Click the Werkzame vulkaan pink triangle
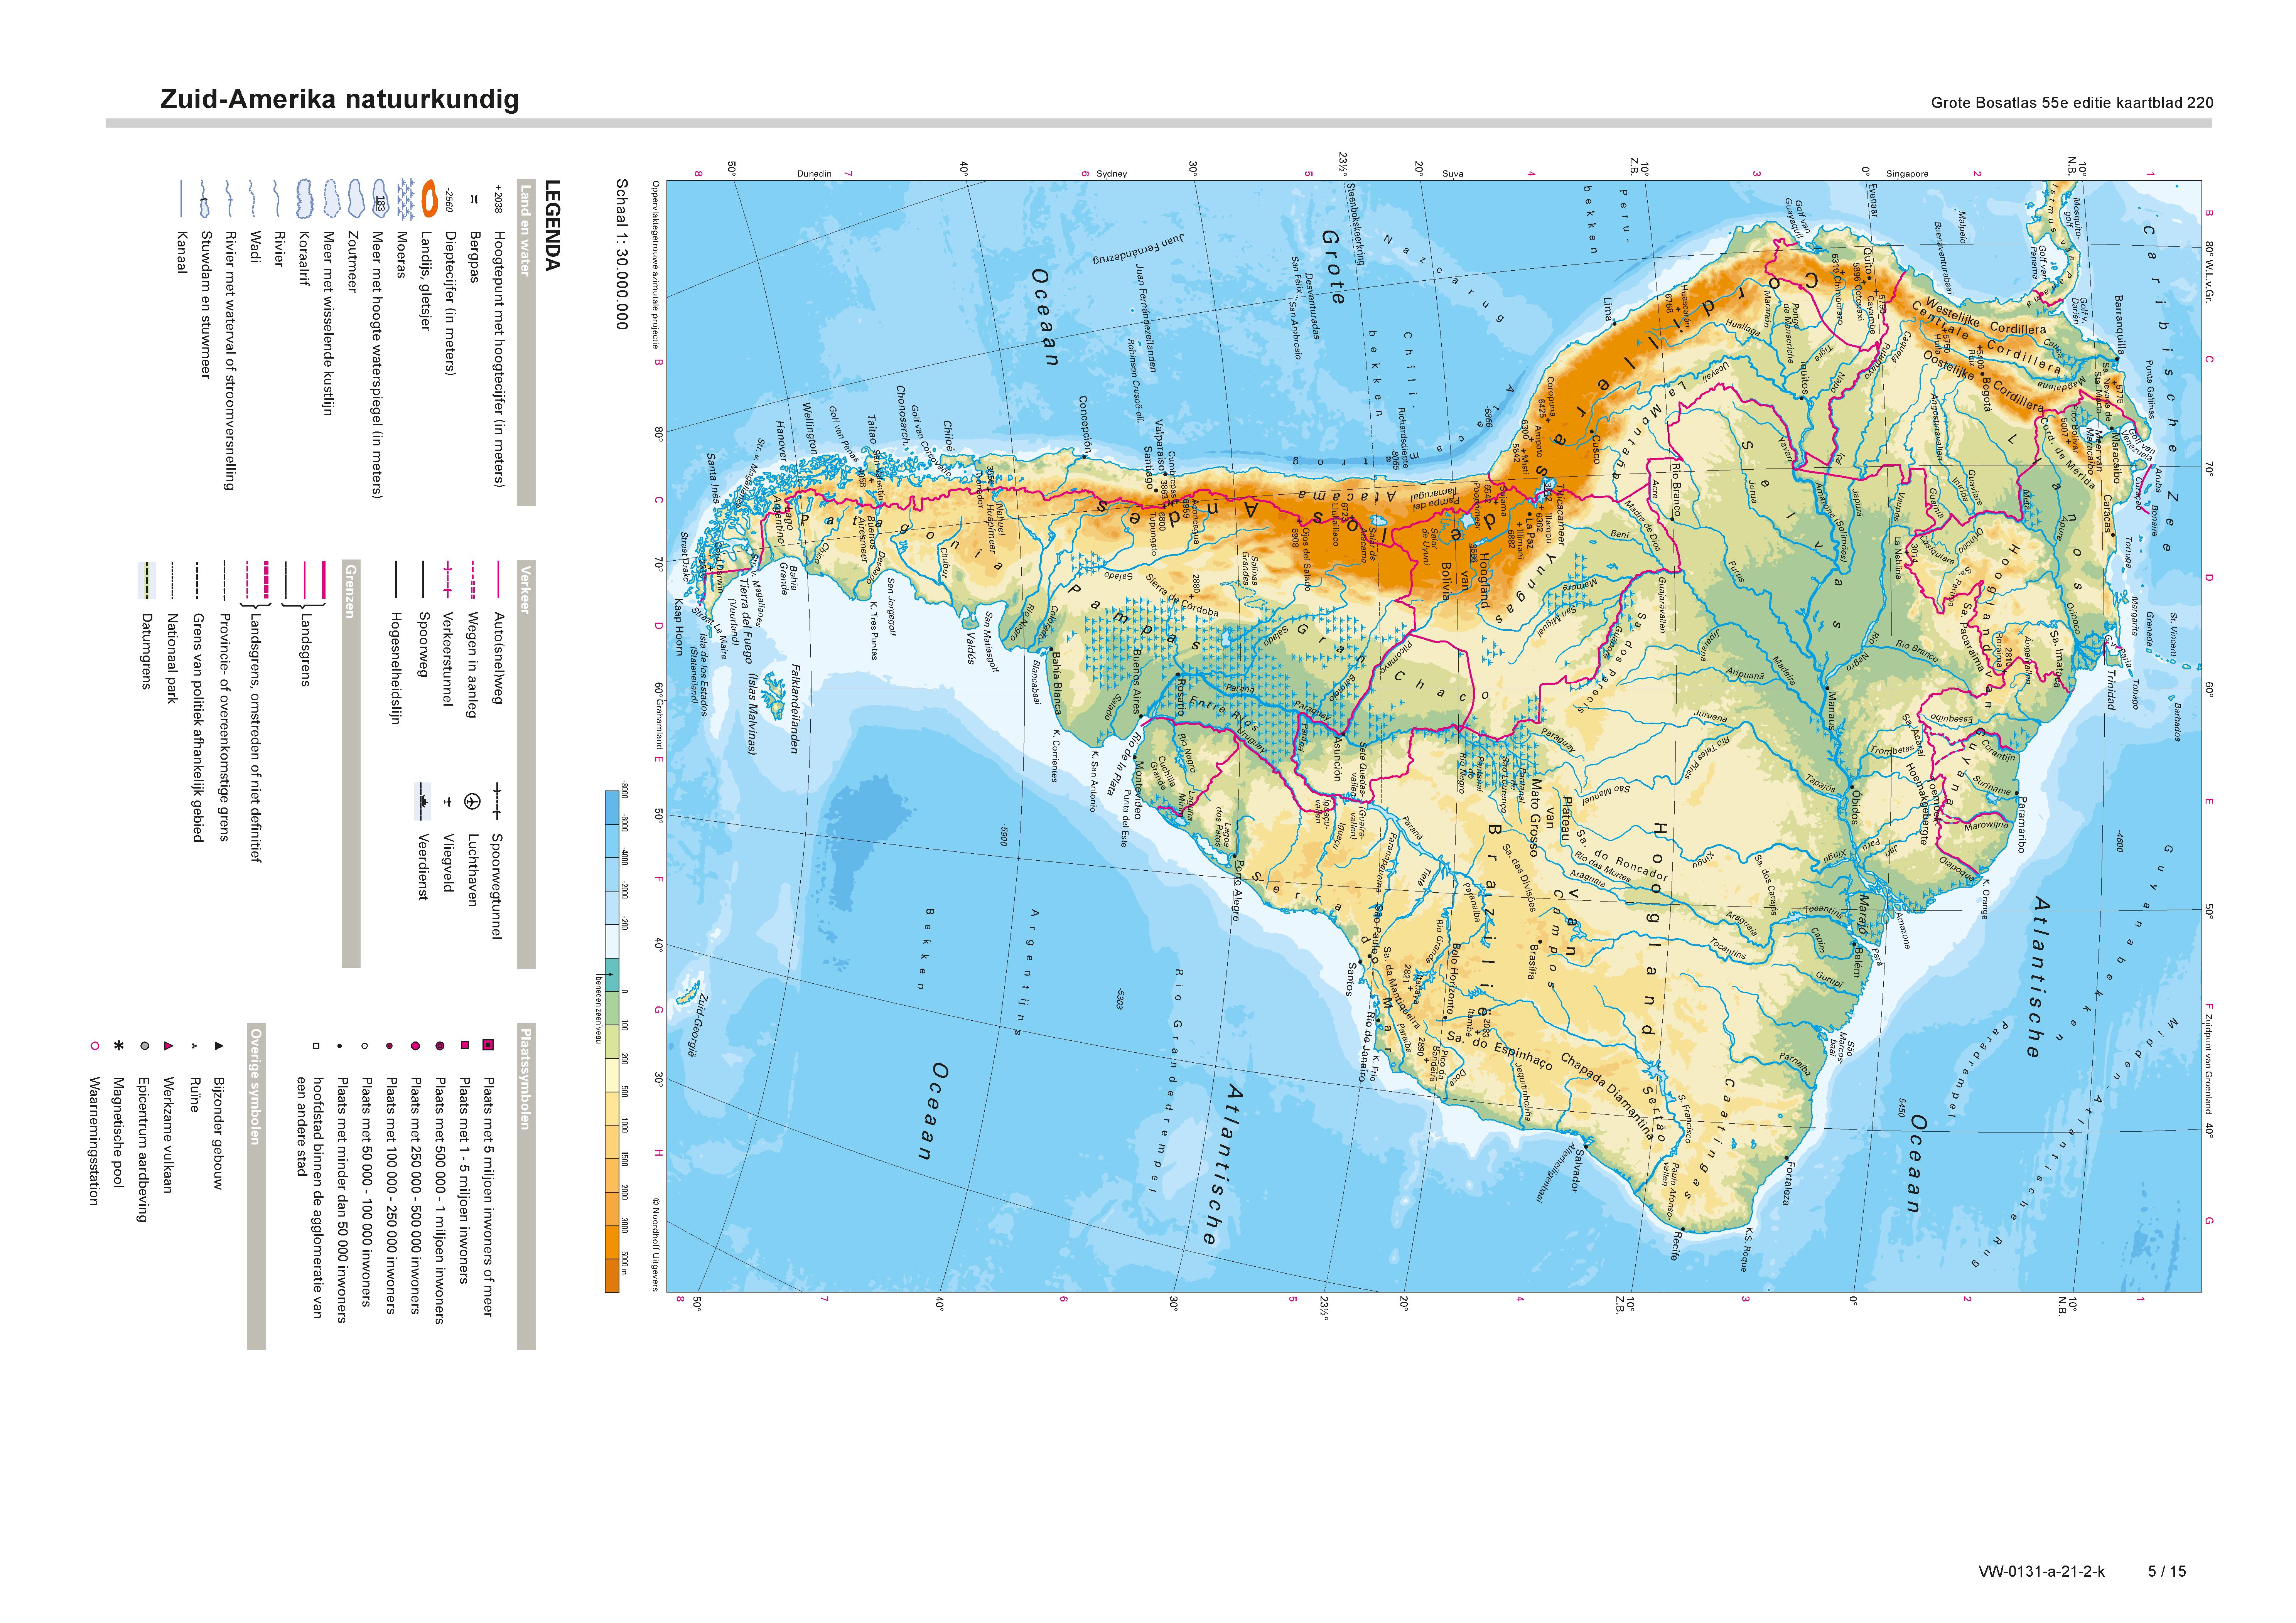Screen dimensions: 2296x1623 [168, 1046]
